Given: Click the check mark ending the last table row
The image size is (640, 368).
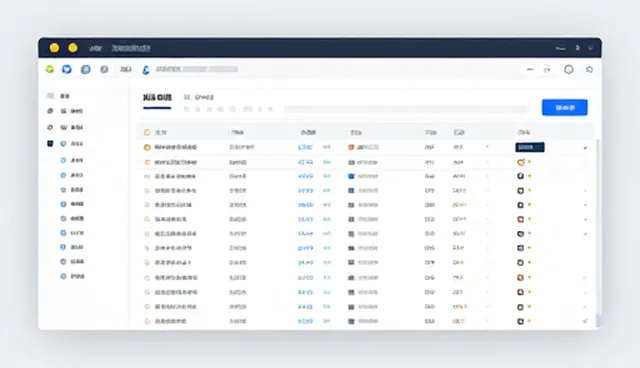Looking at the screenshot, I should 585,321.
